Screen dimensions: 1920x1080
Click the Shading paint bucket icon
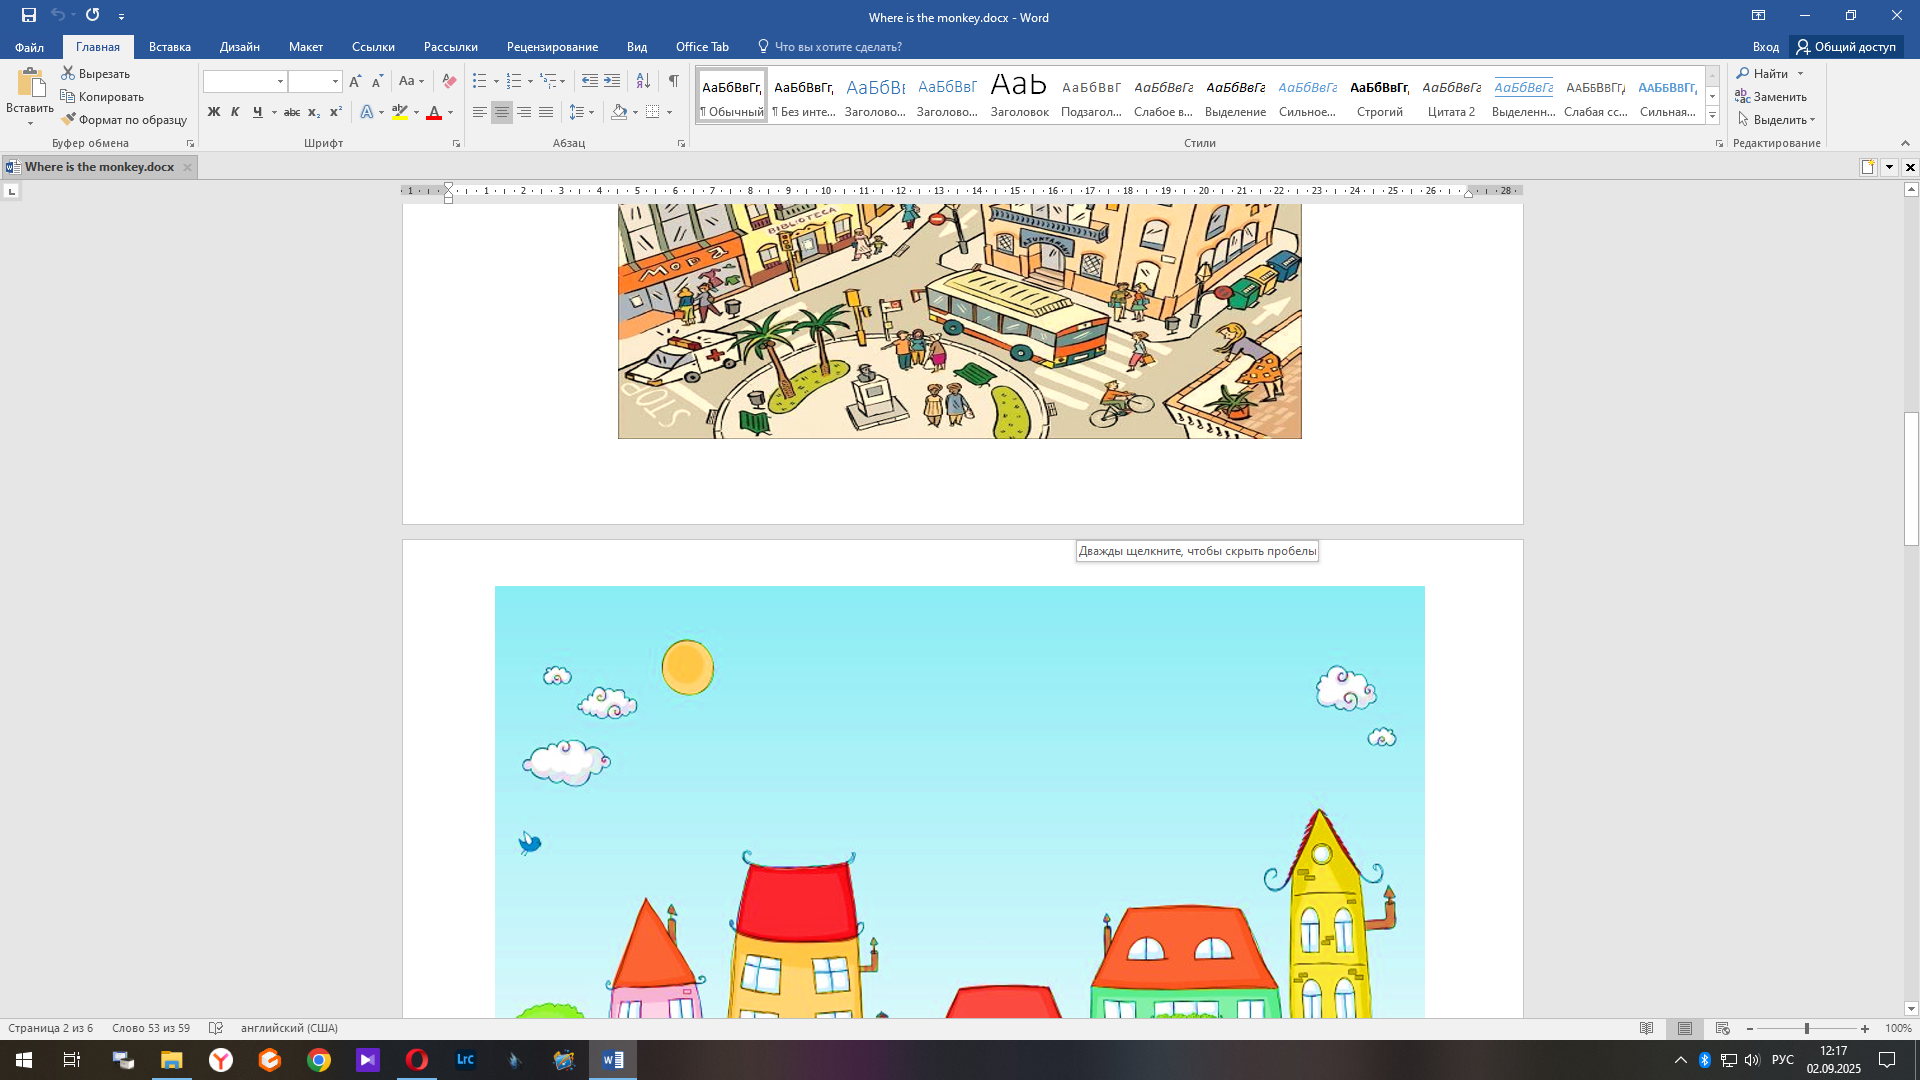(619, 112)
